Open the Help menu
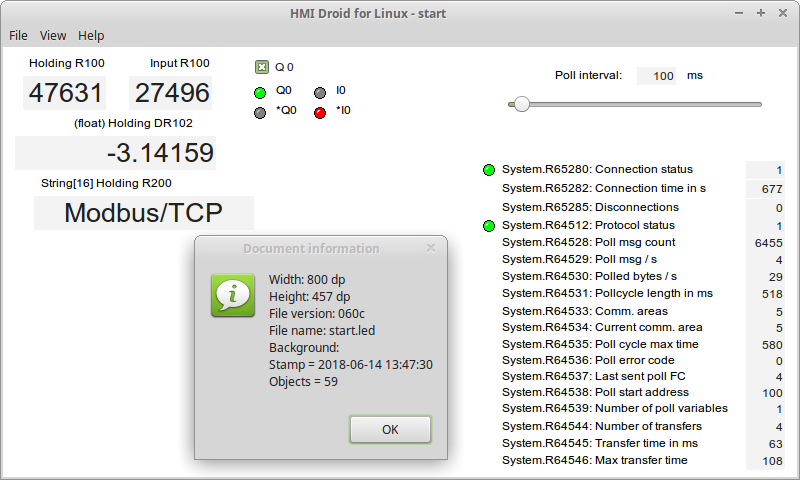Viewport: 800px width, 480px height. tap(91, 36)
